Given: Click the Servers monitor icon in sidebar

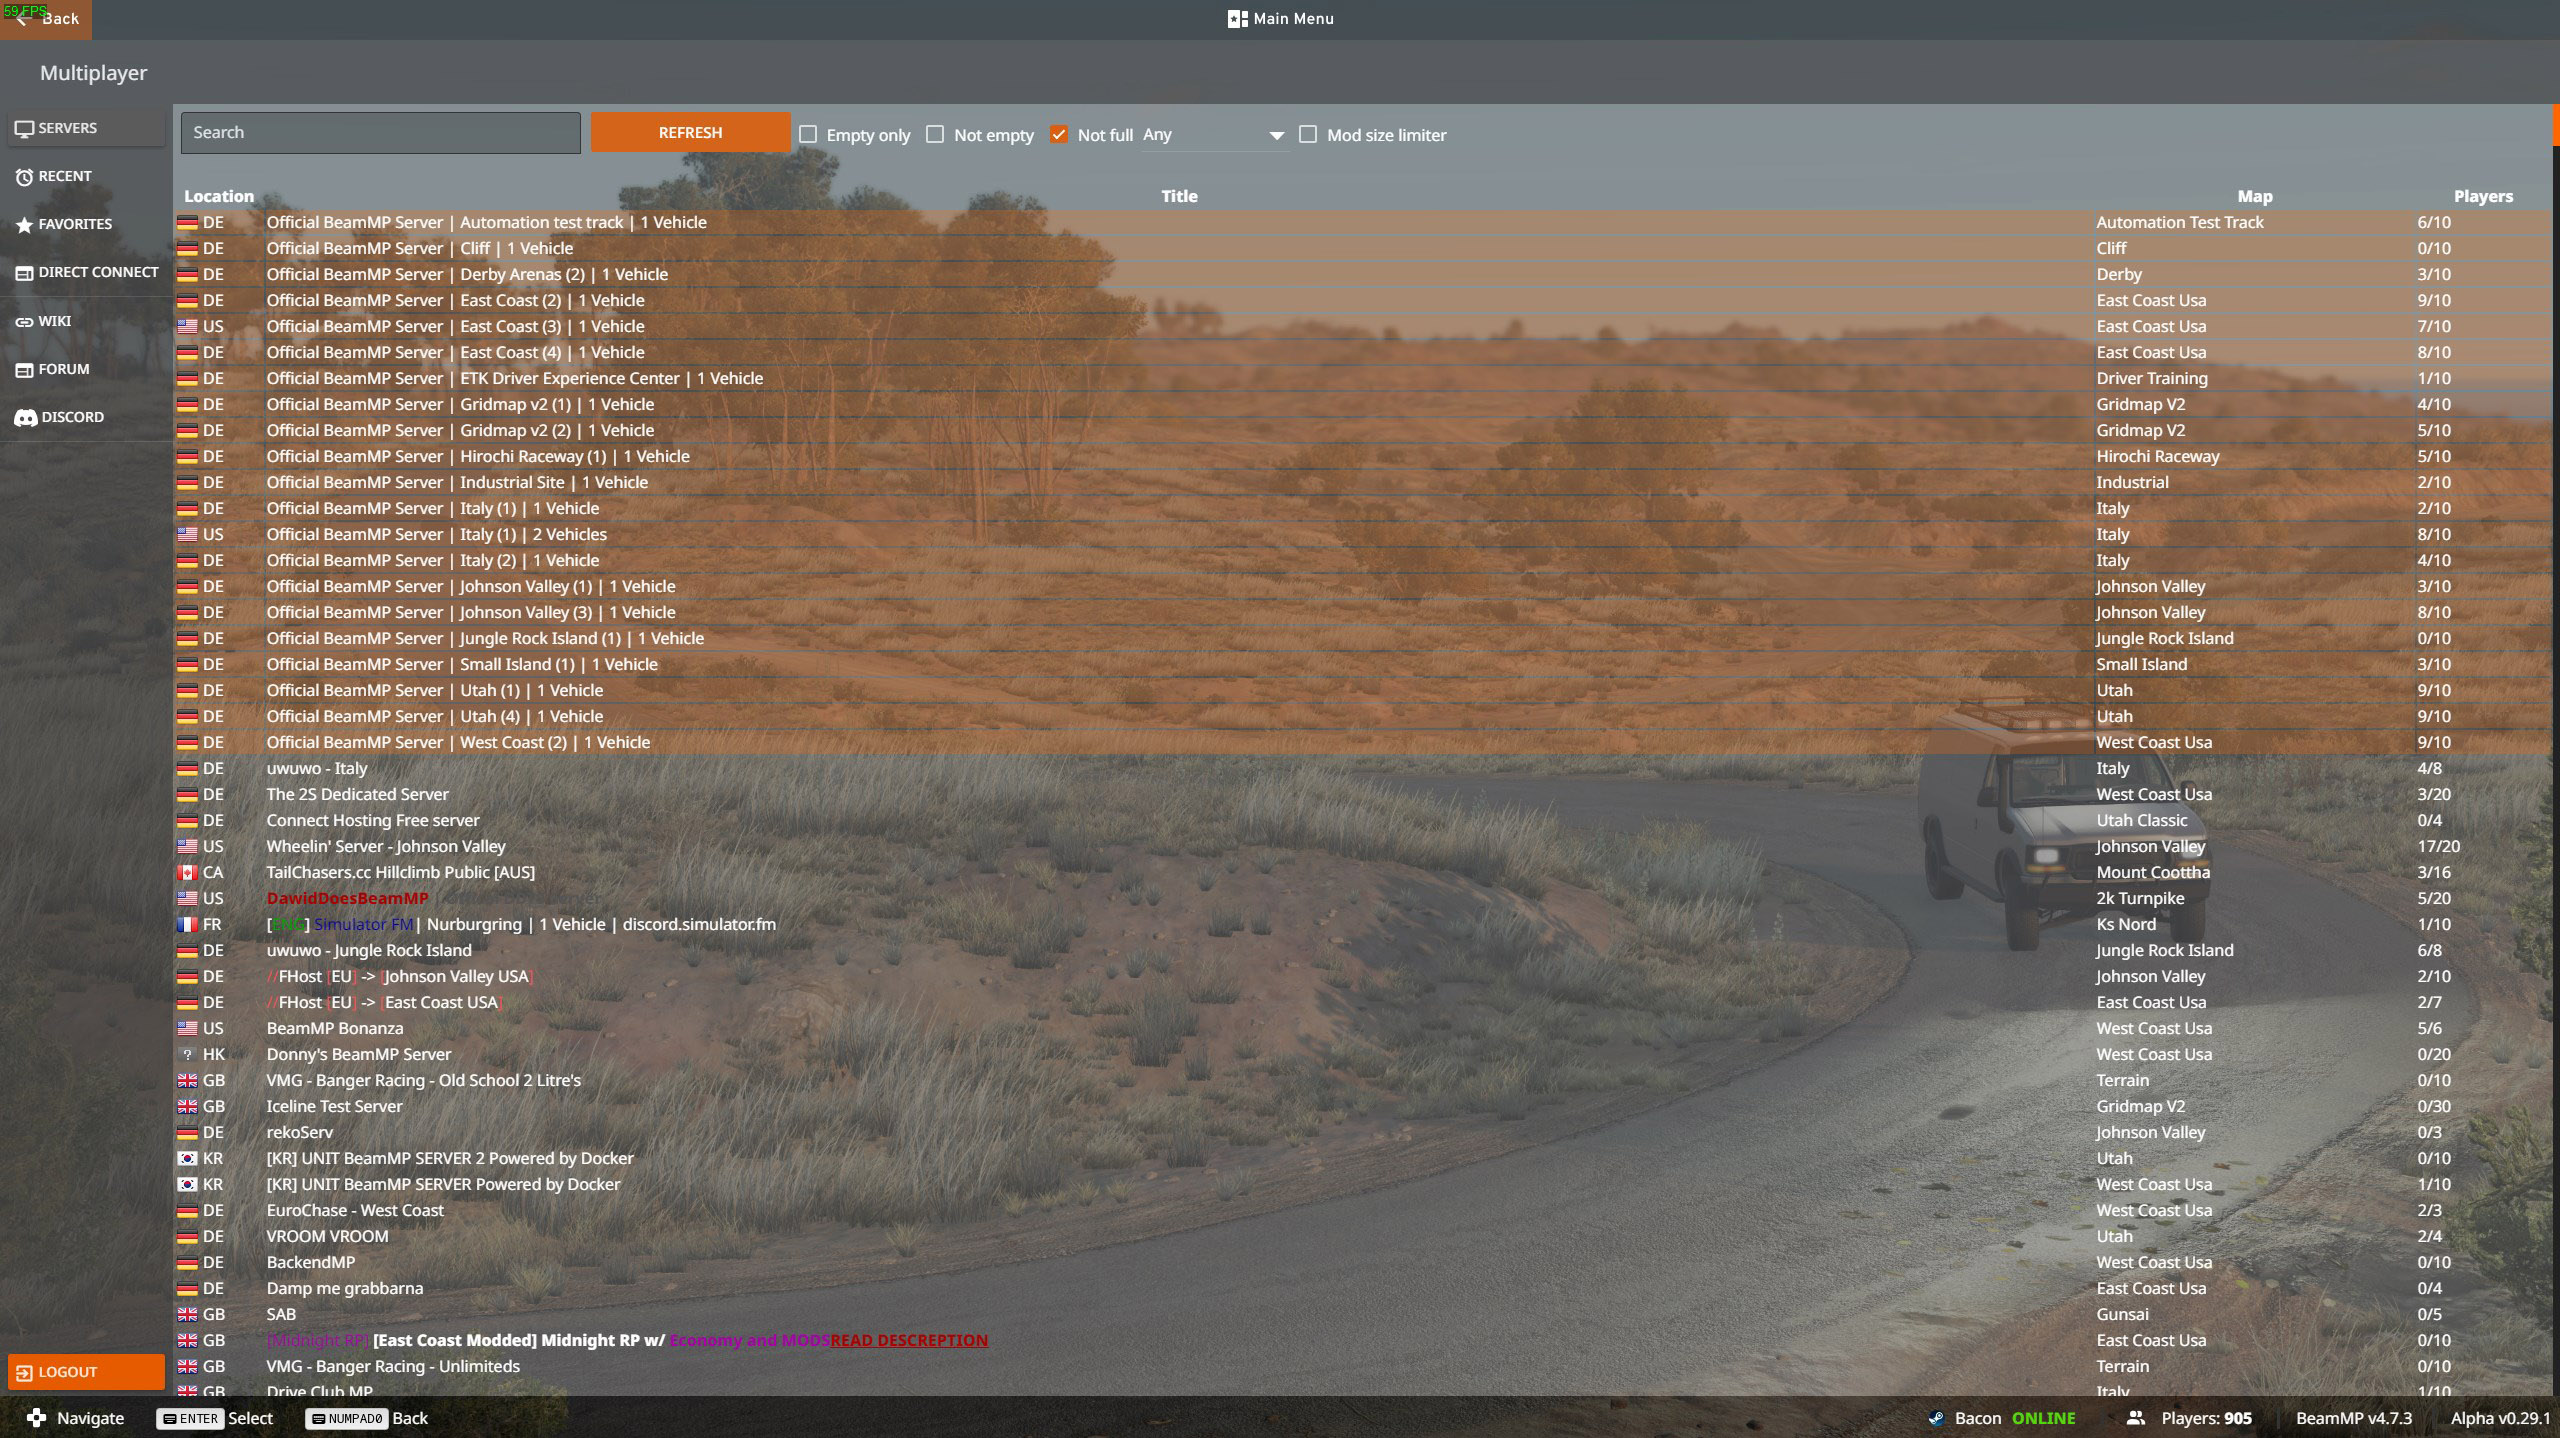Looking at the screenshot, I should 24,128.
